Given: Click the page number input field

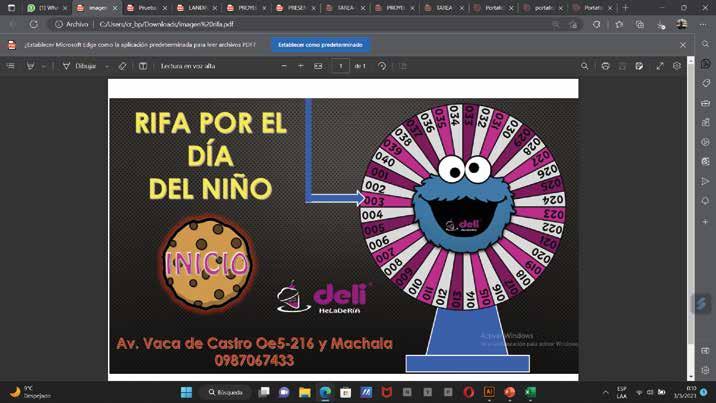Looking at the screenshot, I should (340, 66).
